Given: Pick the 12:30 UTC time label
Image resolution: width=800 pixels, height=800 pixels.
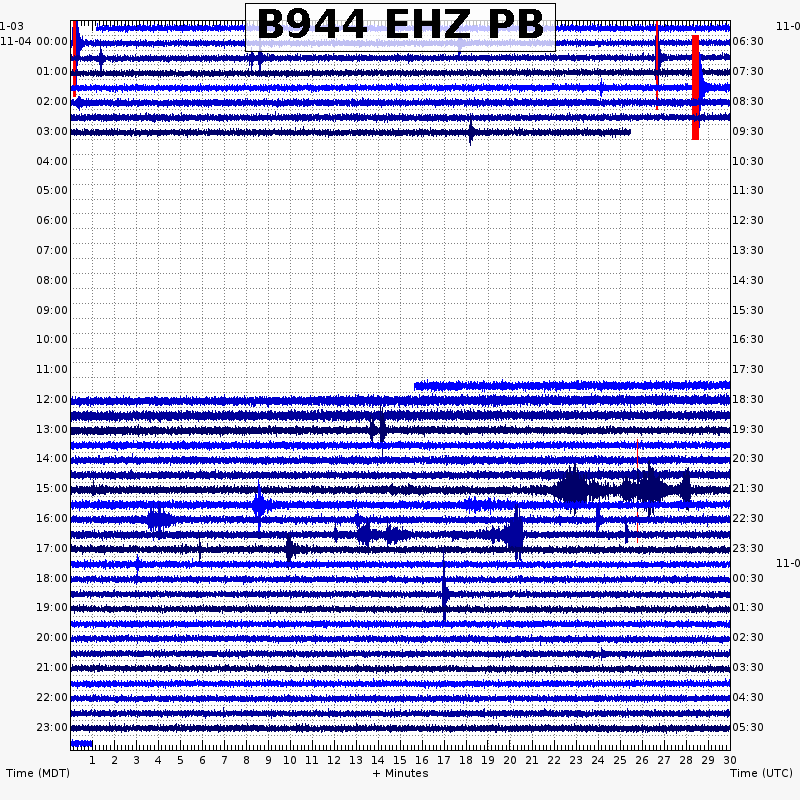Looking at the screenshot, I should pyautogui.click(x=748, y=220).
